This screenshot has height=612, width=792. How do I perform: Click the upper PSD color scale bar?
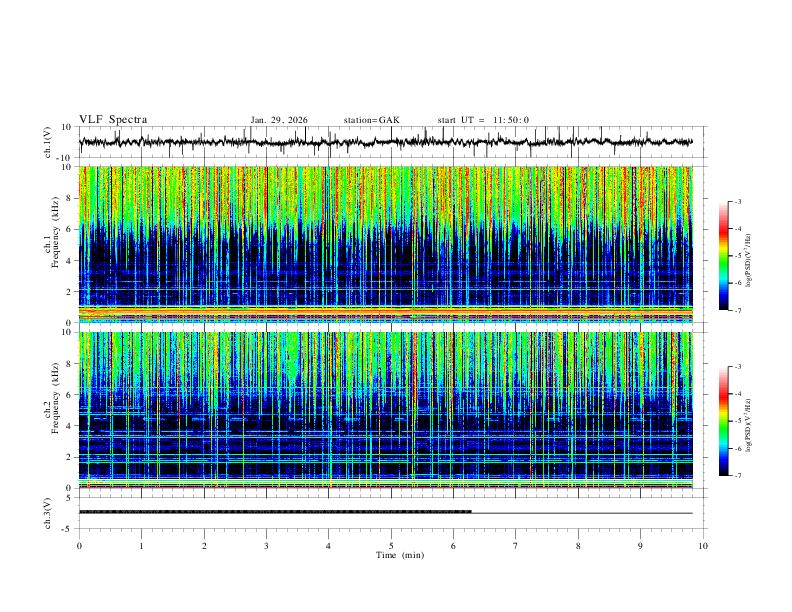pyautogui.click(x=724, y=255)
